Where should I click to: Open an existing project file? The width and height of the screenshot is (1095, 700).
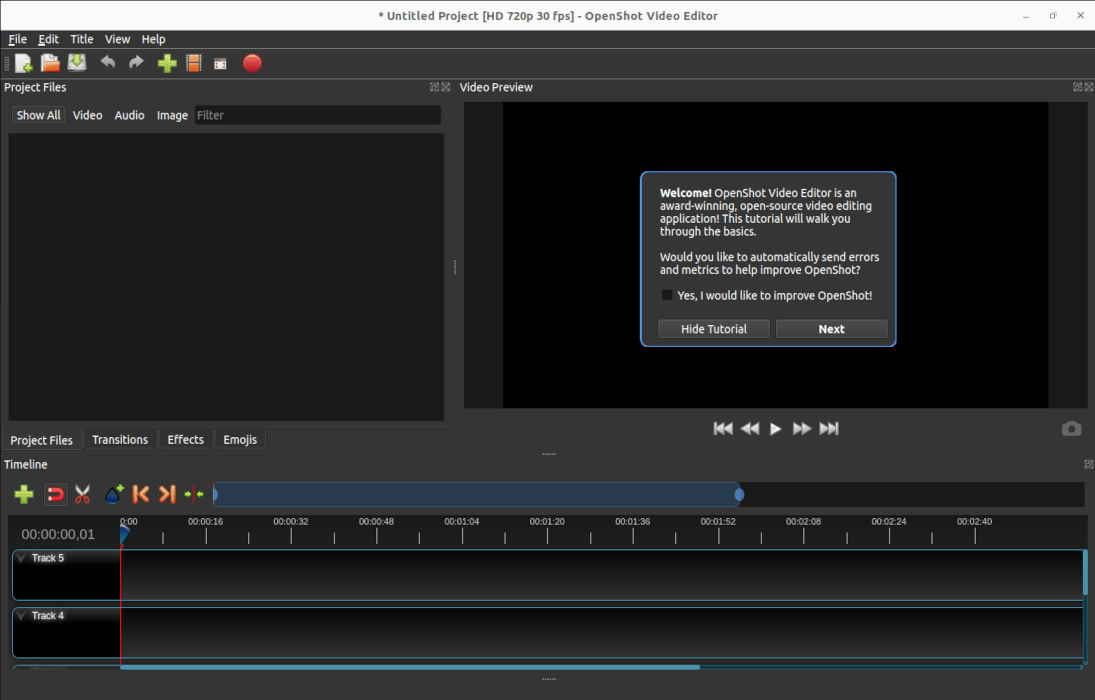click(50, 63)
